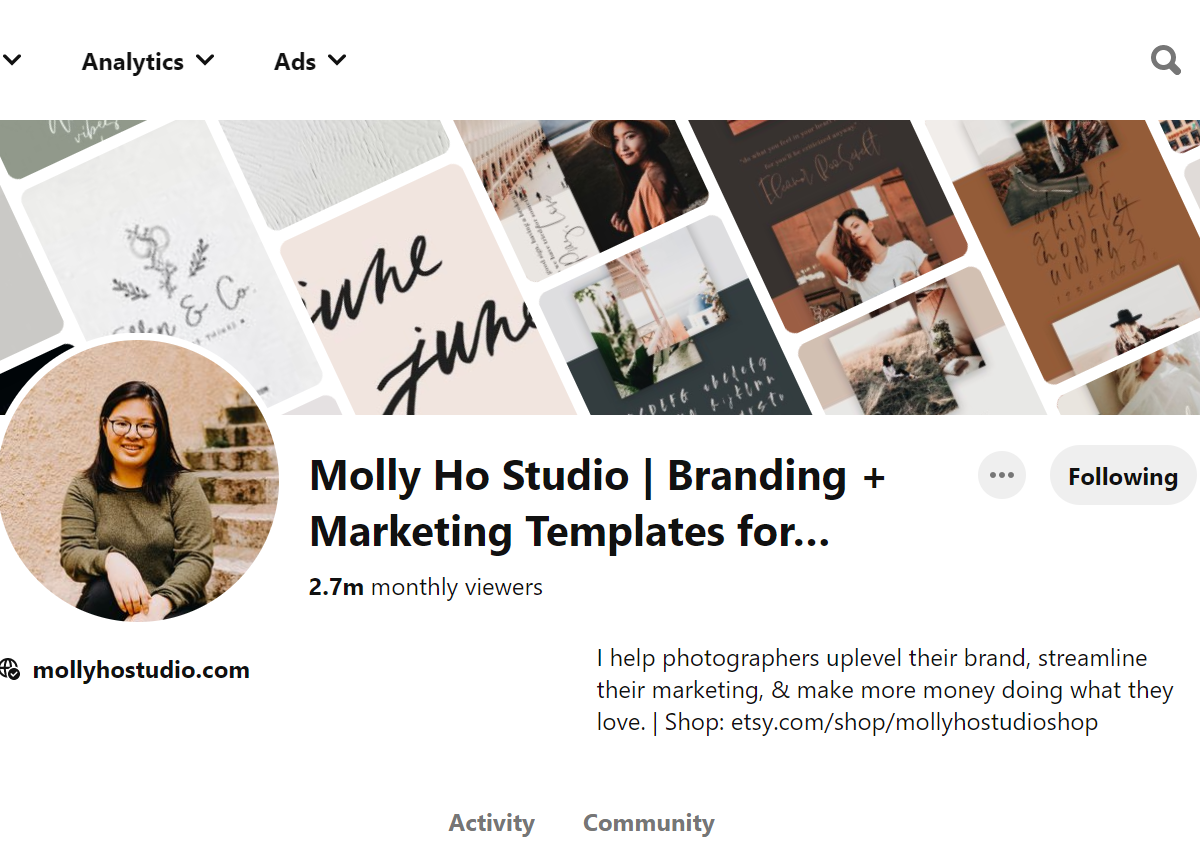This screenshot has height=867, width=1200.
Task: Open the three-dot profile options button
Action: 1002,475
